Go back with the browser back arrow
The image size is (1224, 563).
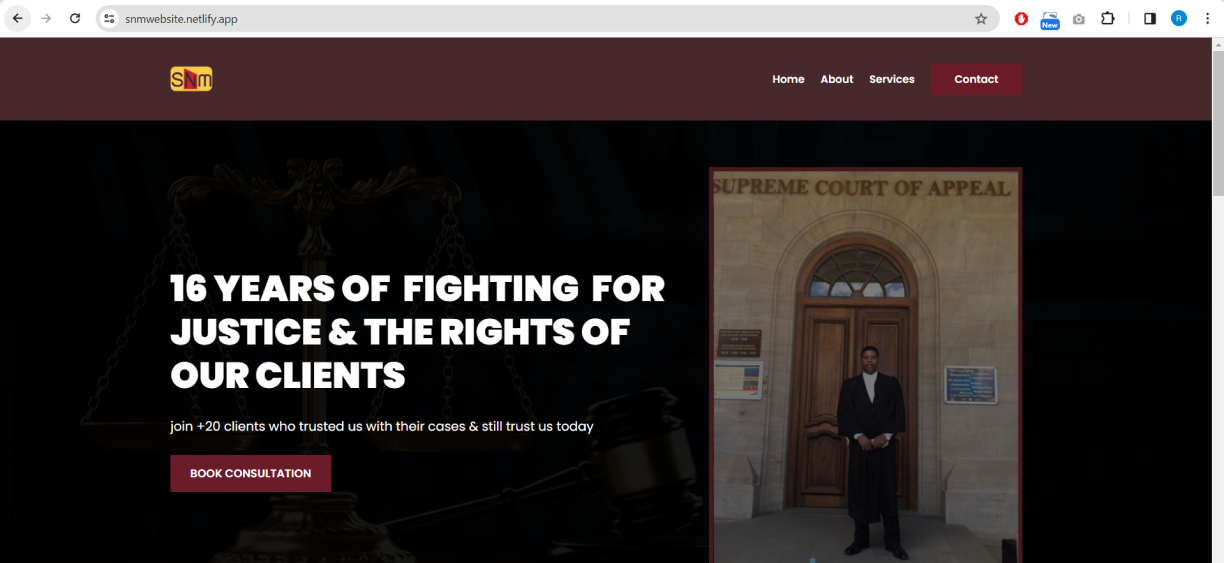pyautogui.click(x=17, y=18)
